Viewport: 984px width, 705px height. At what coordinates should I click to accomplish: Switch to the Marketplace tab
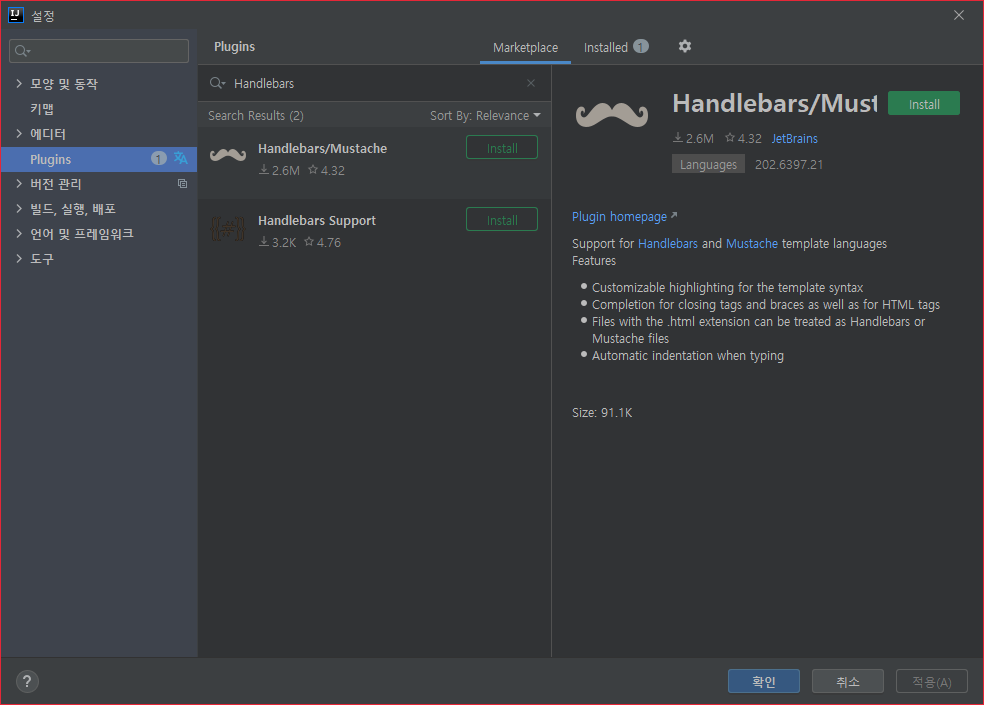pos(525,47)
